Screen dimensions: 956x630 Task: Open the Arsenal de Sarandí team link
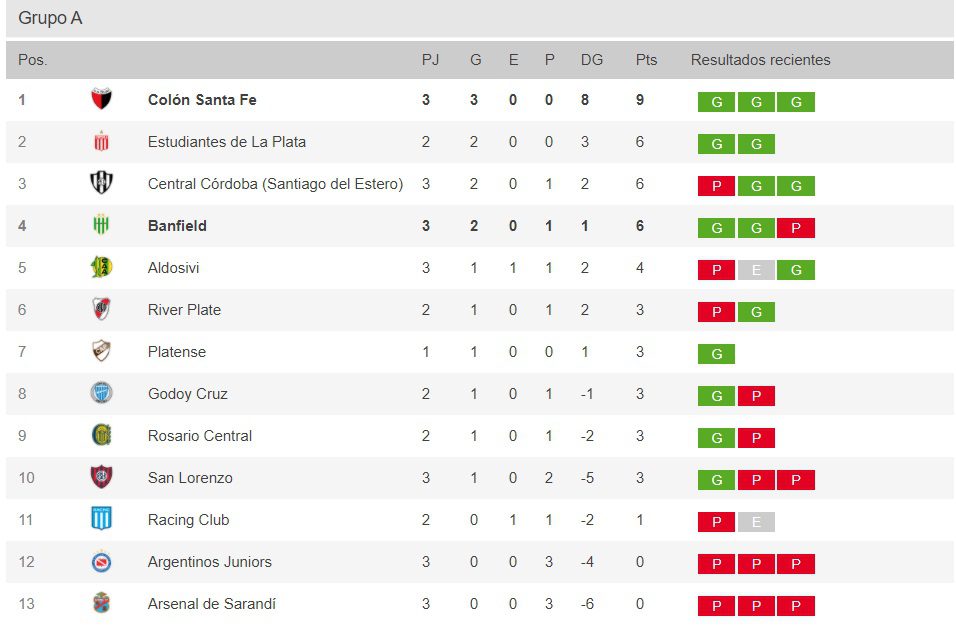tap(212, 604)
